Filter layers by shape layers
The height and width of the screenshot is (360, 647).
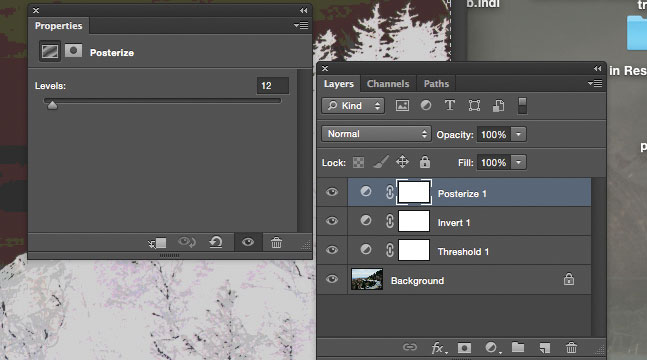474,106
